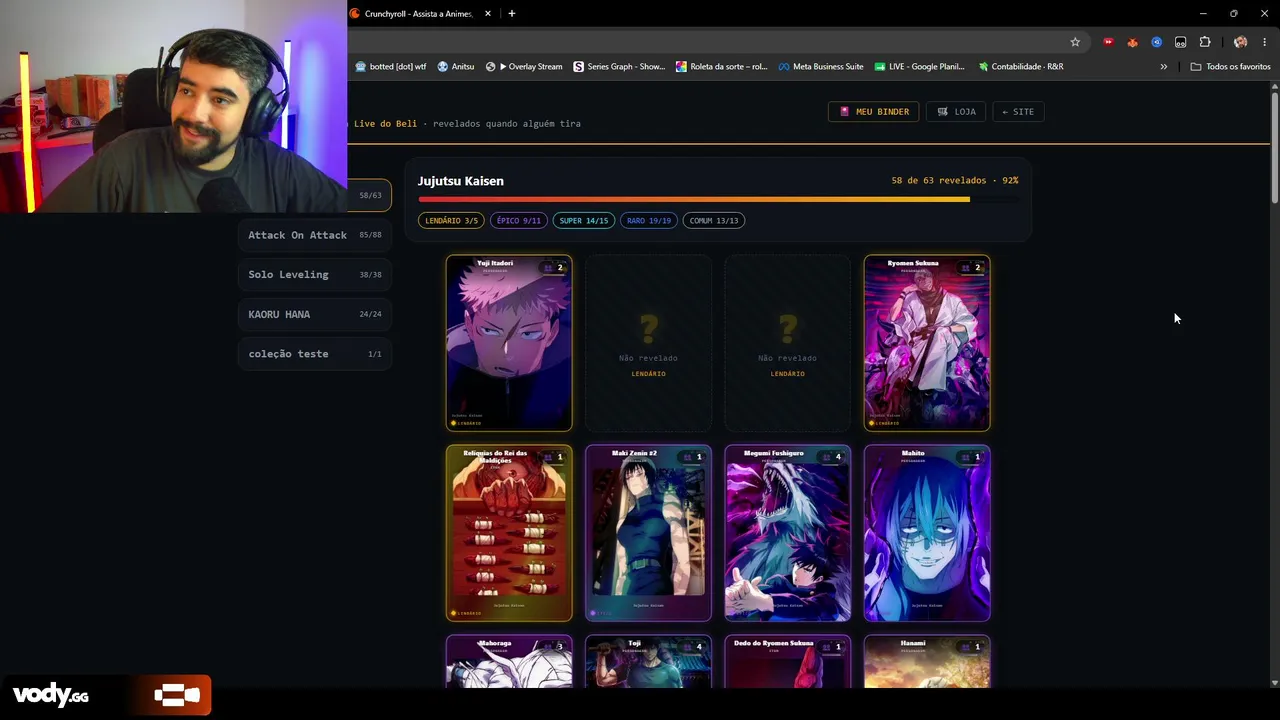1280x720 pixels.
Task: Select the KAORU HANA collection
Action: (315, 314)
